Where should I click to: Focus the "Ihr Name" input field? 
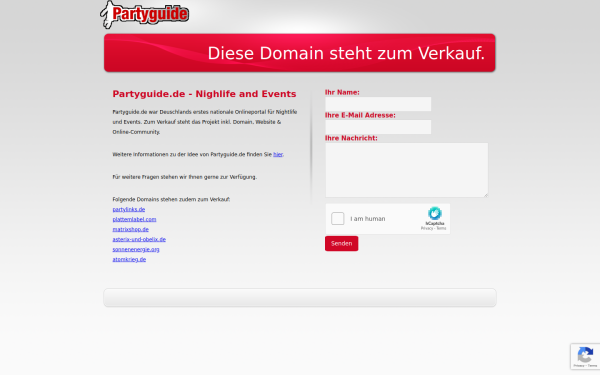(378, 104)
